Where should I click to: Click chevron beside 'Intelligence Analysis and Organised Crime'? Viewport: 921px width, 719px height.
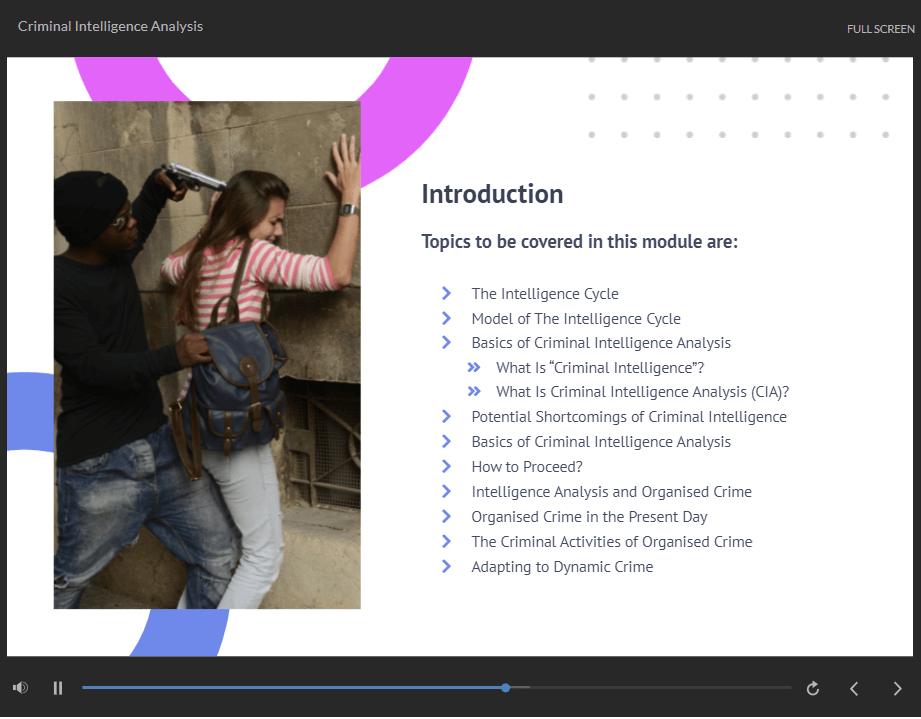tap(446, 491)
